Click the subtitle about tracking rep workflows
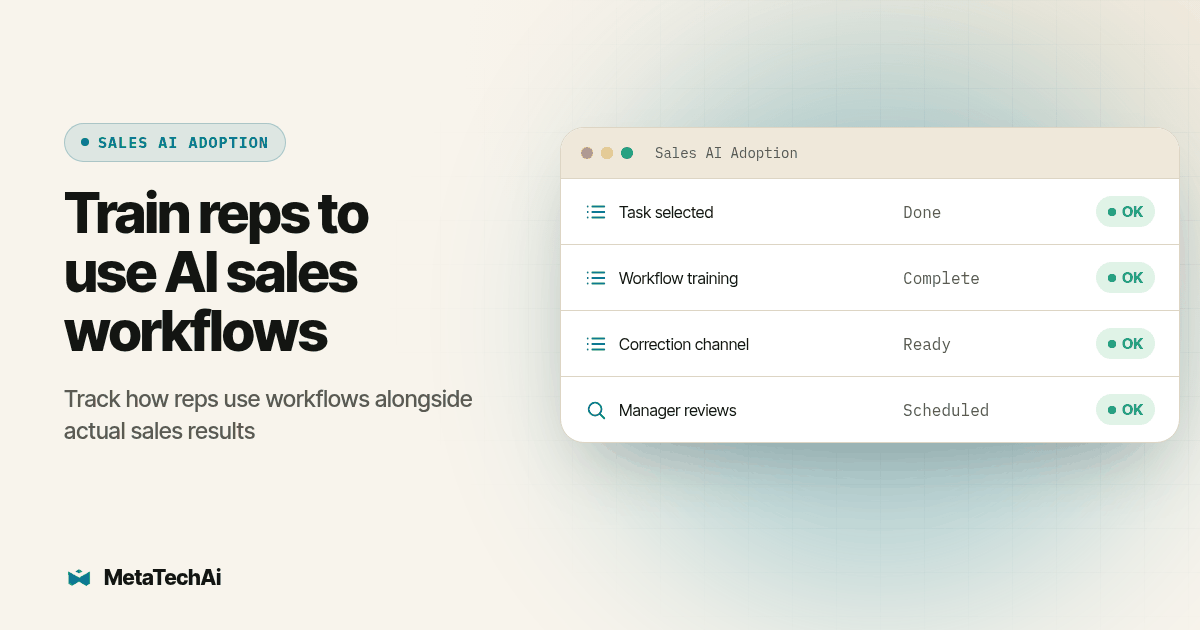Viewport: 1200px width, 630px height. [x=268, y=414]
